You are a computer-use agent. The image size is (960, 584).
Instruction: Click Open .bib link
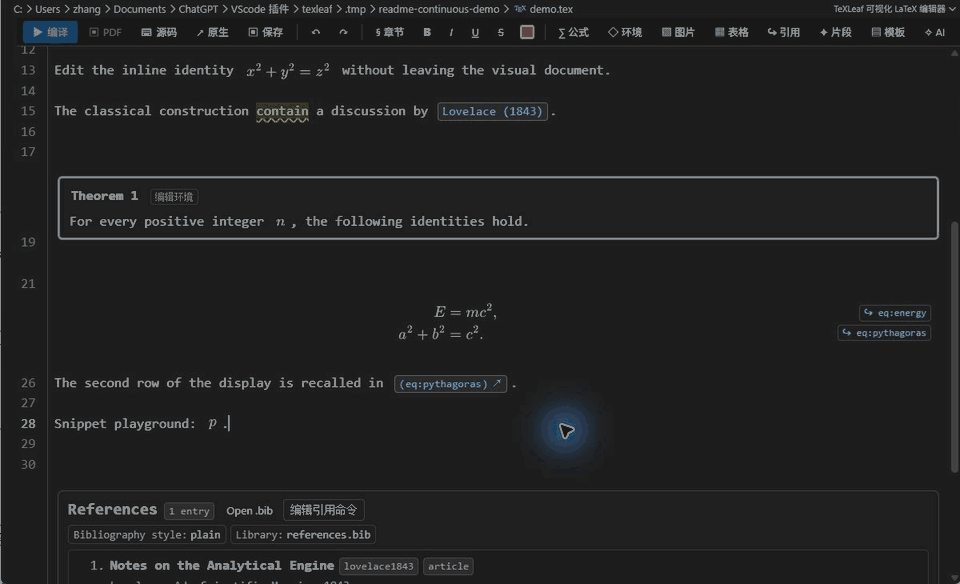[x=250, y=511]
